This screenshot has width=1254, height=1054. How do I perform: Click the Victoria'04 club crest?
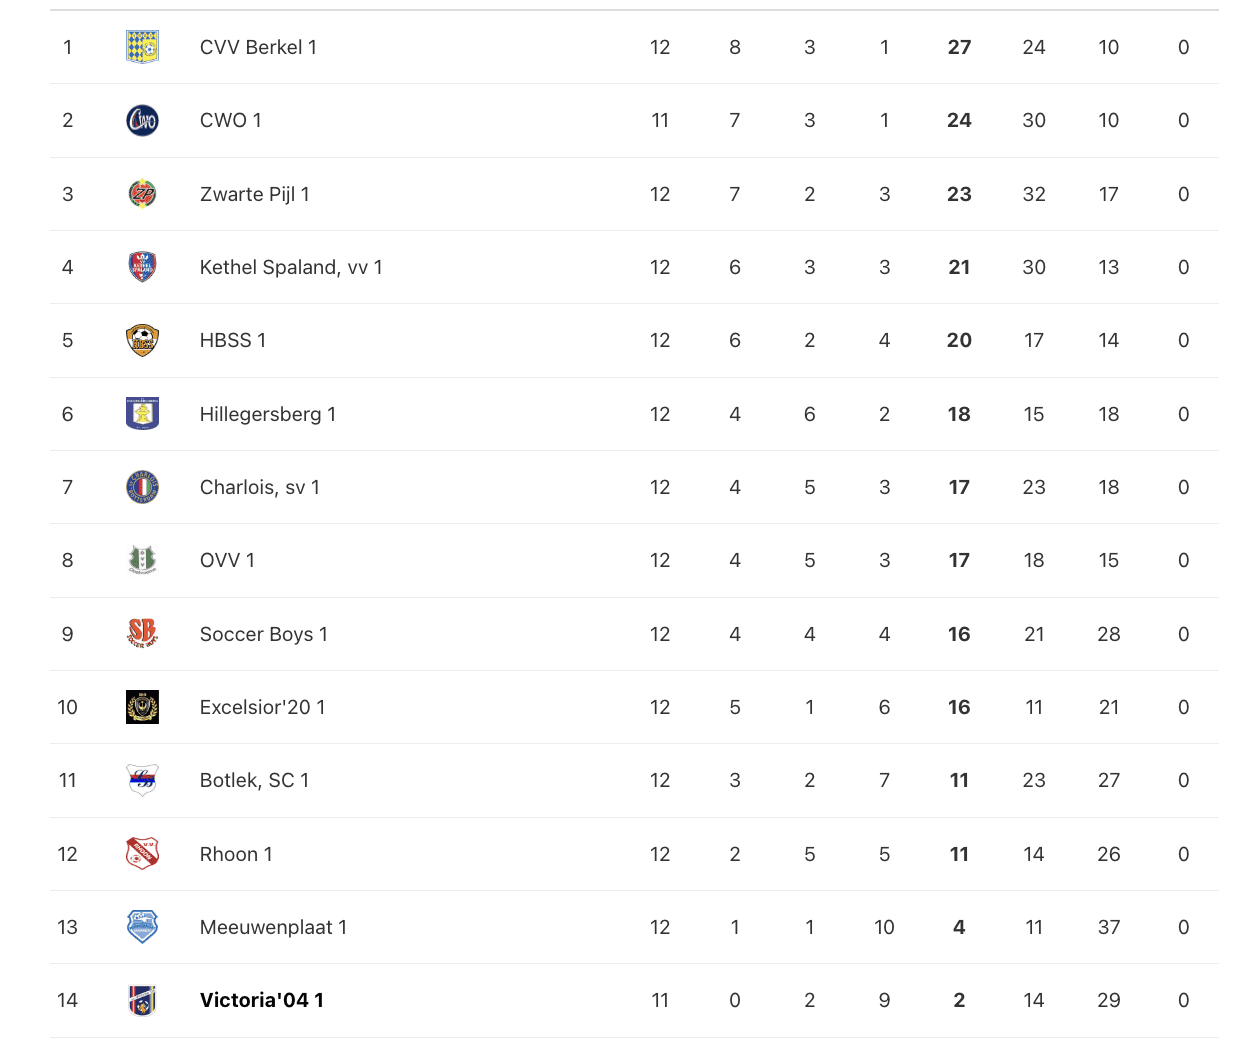(x=142, y=1000)
